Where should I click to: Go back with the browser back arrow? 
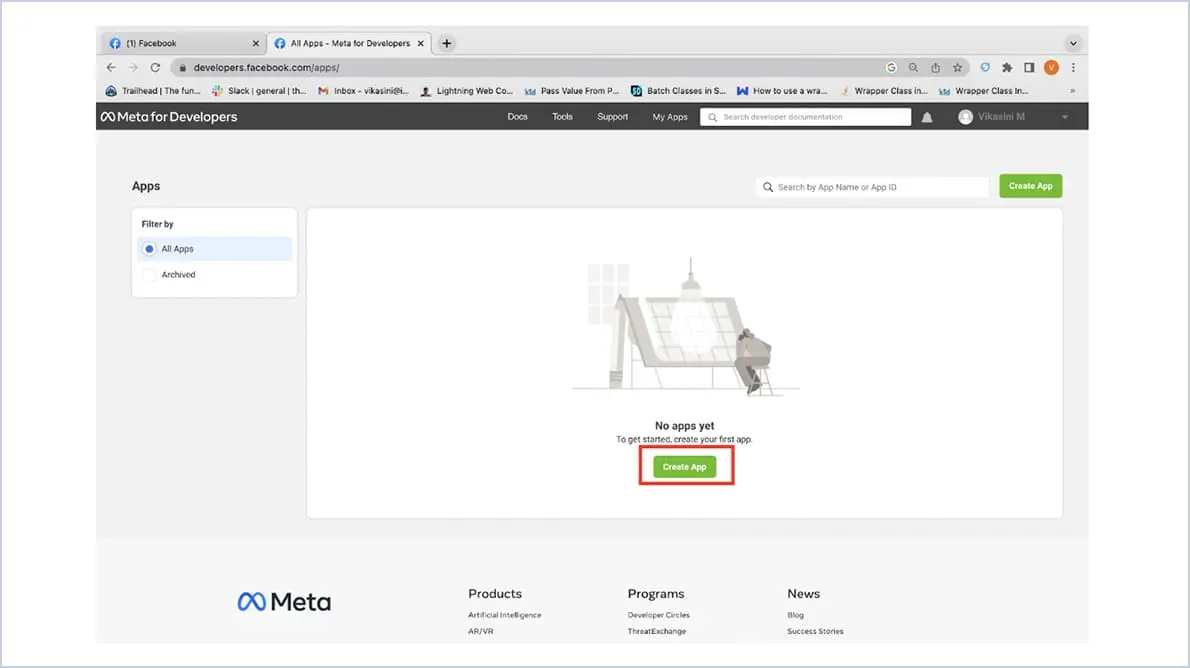pos(112,68)
